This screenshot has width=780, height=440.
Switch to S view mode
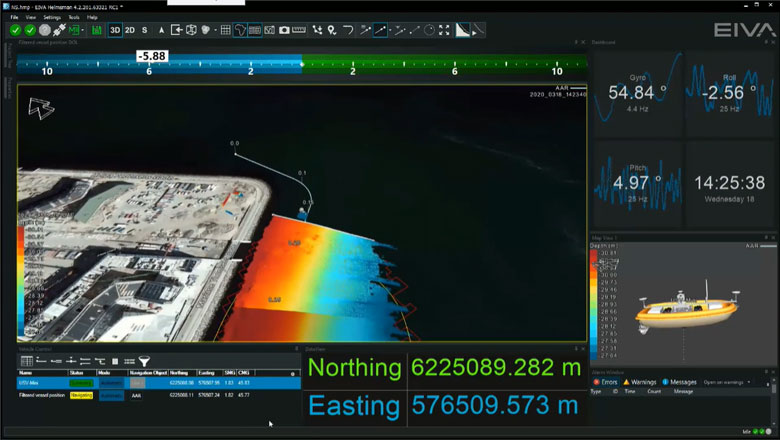(x=144, y=30)
